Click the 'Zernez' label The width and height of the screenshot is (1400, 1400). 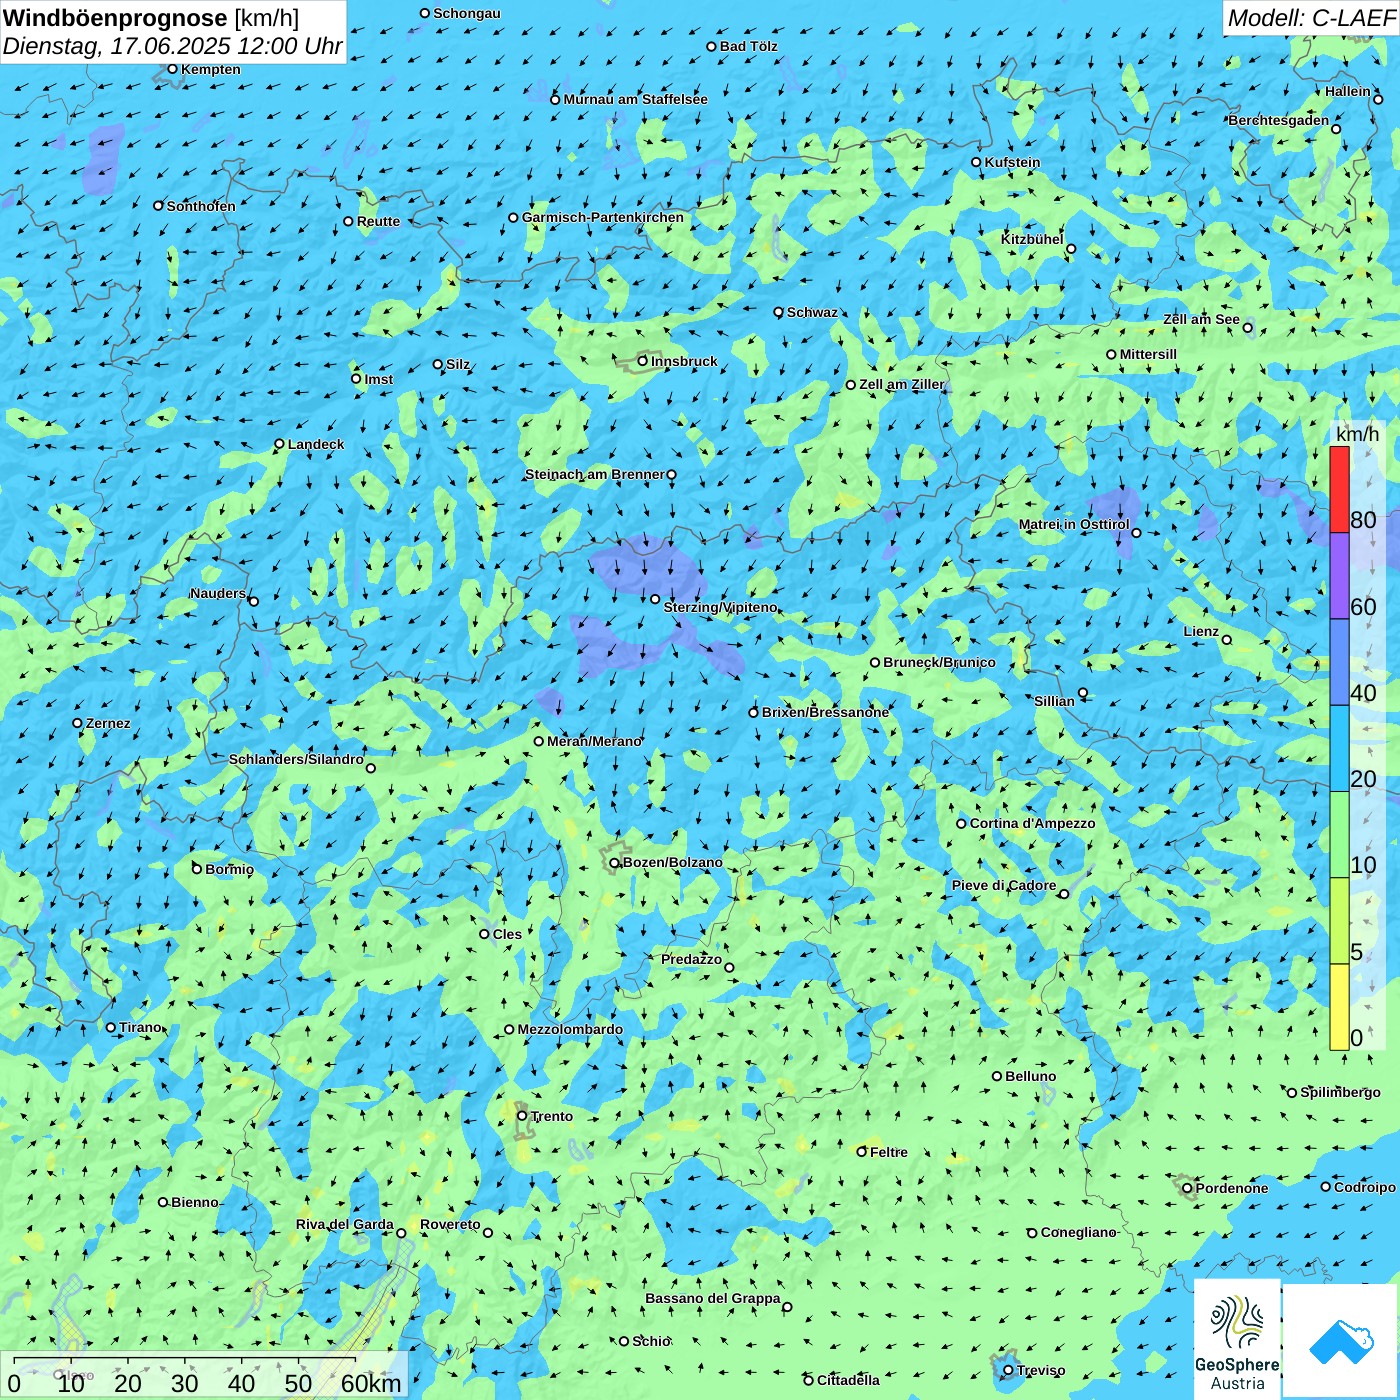[108, 723]
